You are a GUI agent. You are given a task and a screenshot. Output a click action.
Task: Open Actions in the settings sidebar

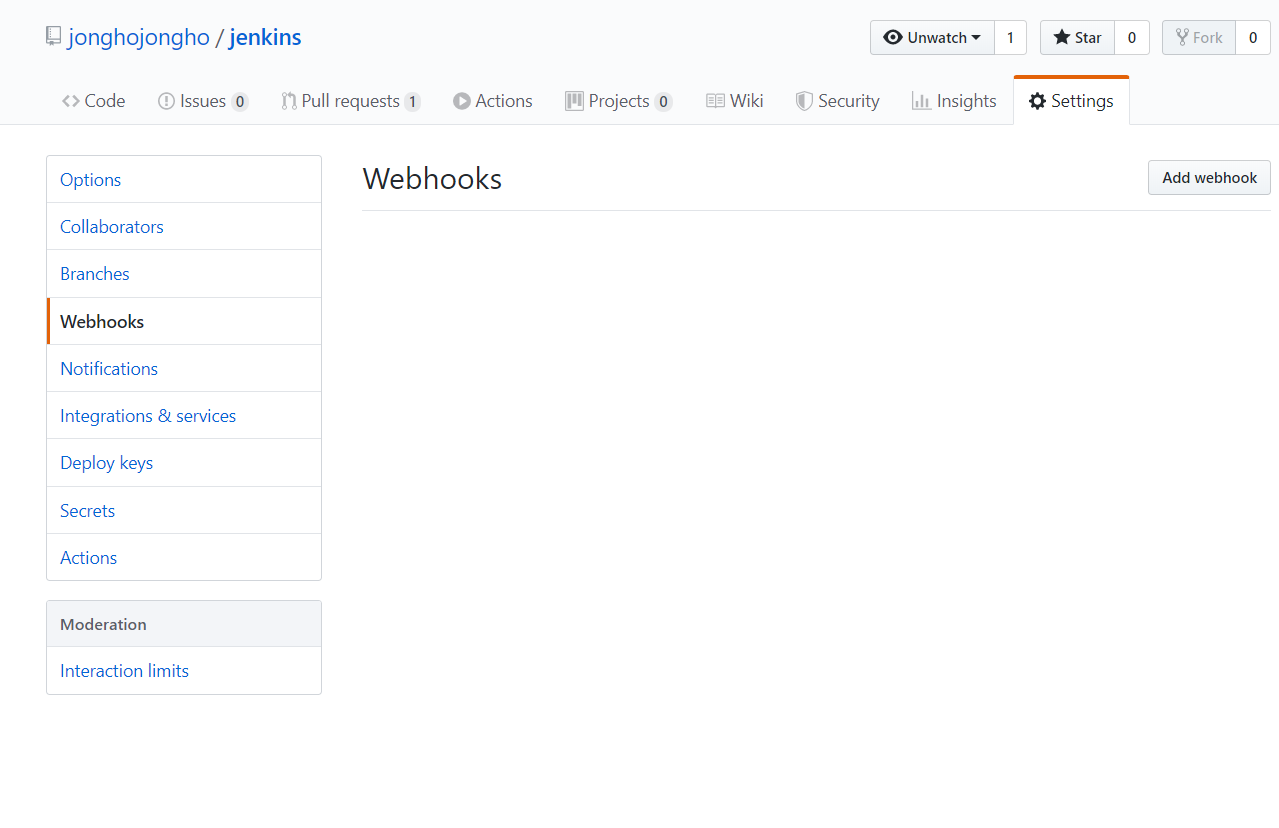[x=184, y=558]
